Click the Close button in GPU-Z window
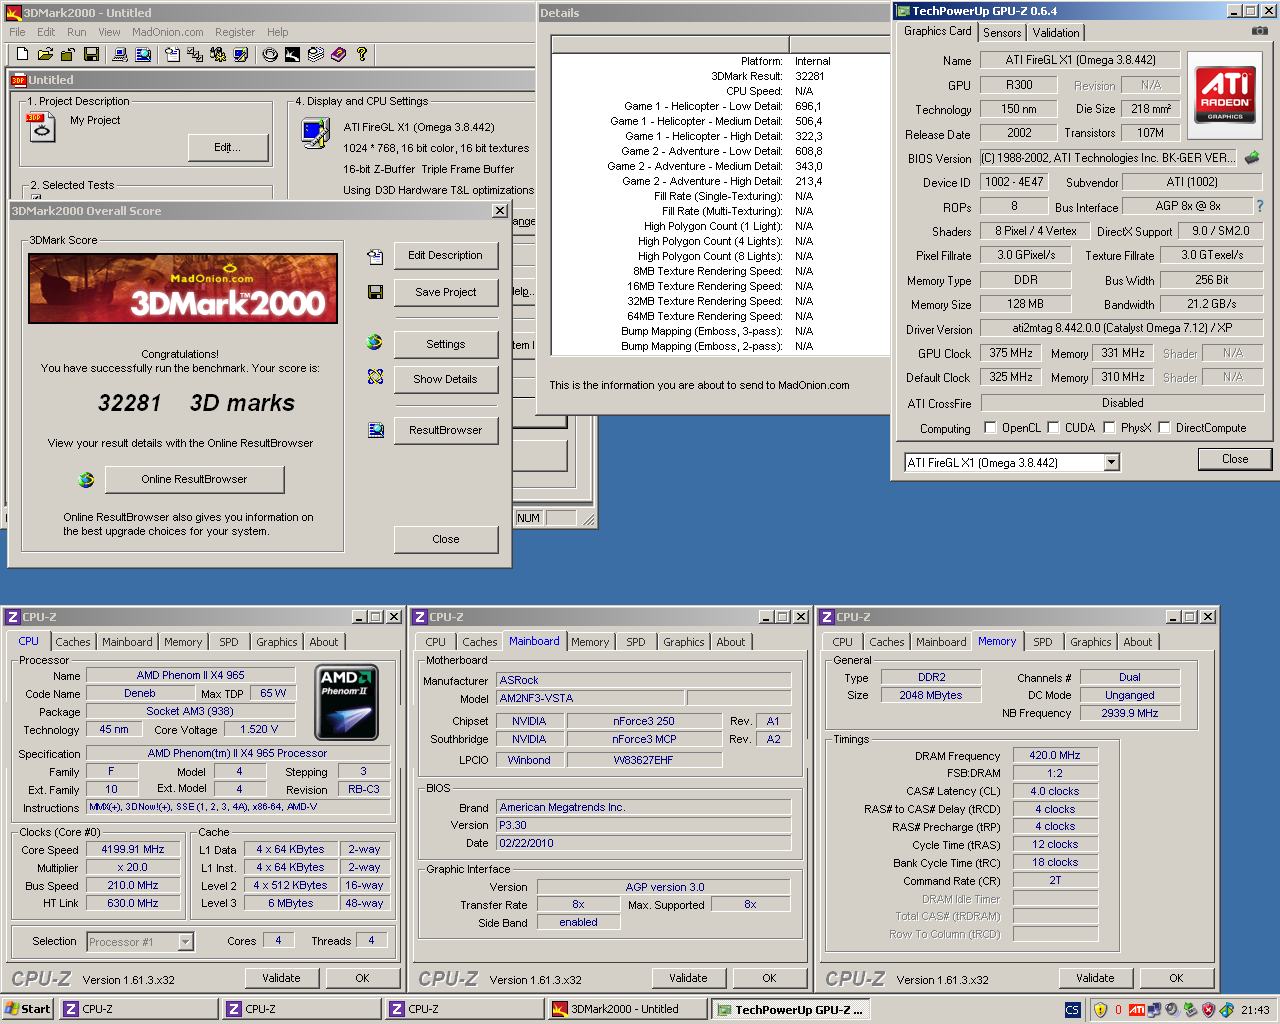This screenshot has width=1280, height=1024. [1235, 460]
